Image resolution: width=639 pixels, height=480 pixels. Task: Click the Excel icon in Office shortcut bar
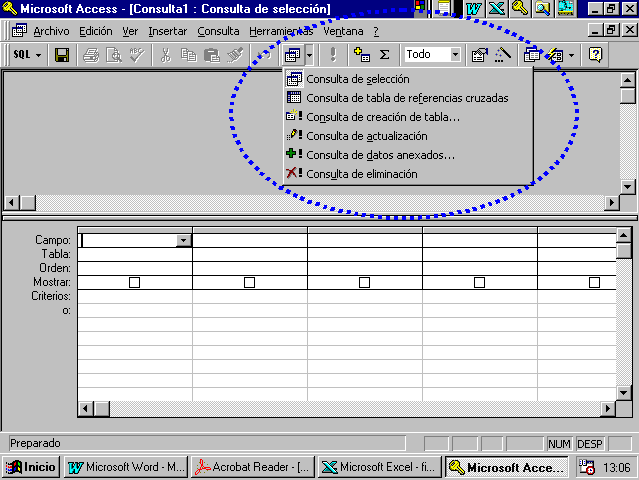tap(497, 8)
